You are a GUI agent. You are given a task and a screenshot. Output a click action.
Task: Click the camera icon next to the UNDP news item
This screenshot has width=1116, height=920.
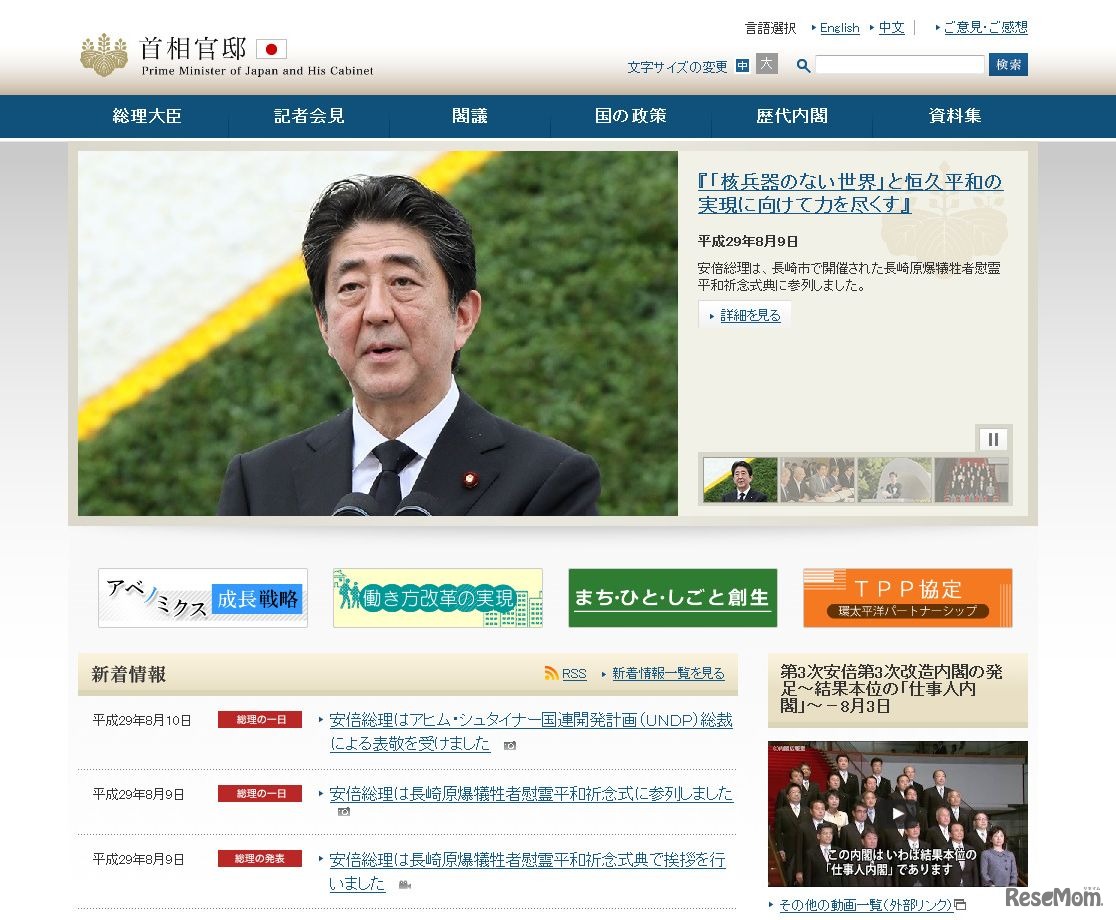click(x=511, y=747)
